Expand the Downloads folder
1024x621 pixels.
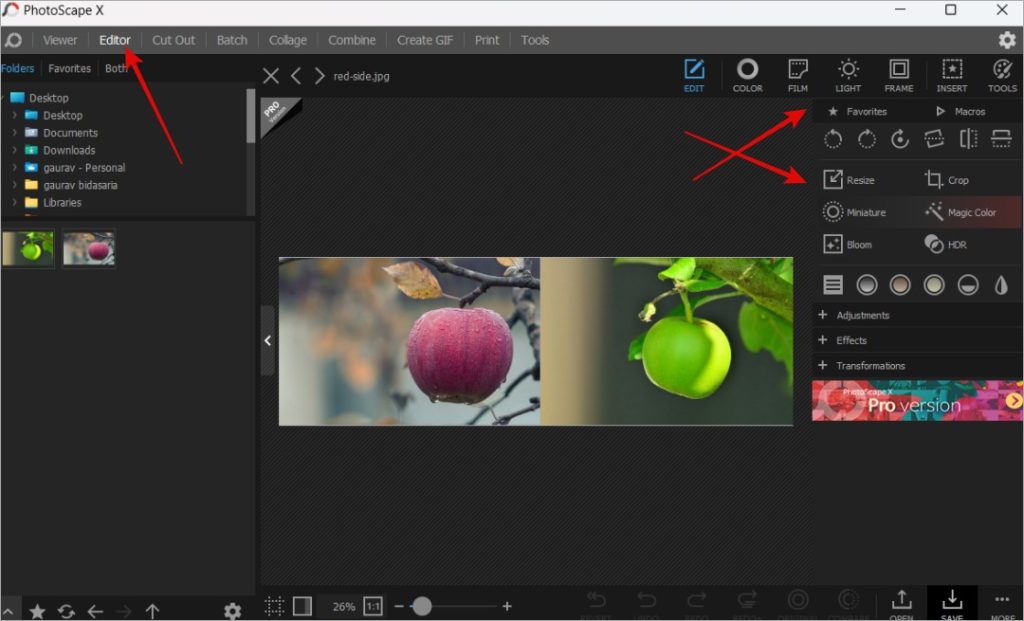[14, 150]
